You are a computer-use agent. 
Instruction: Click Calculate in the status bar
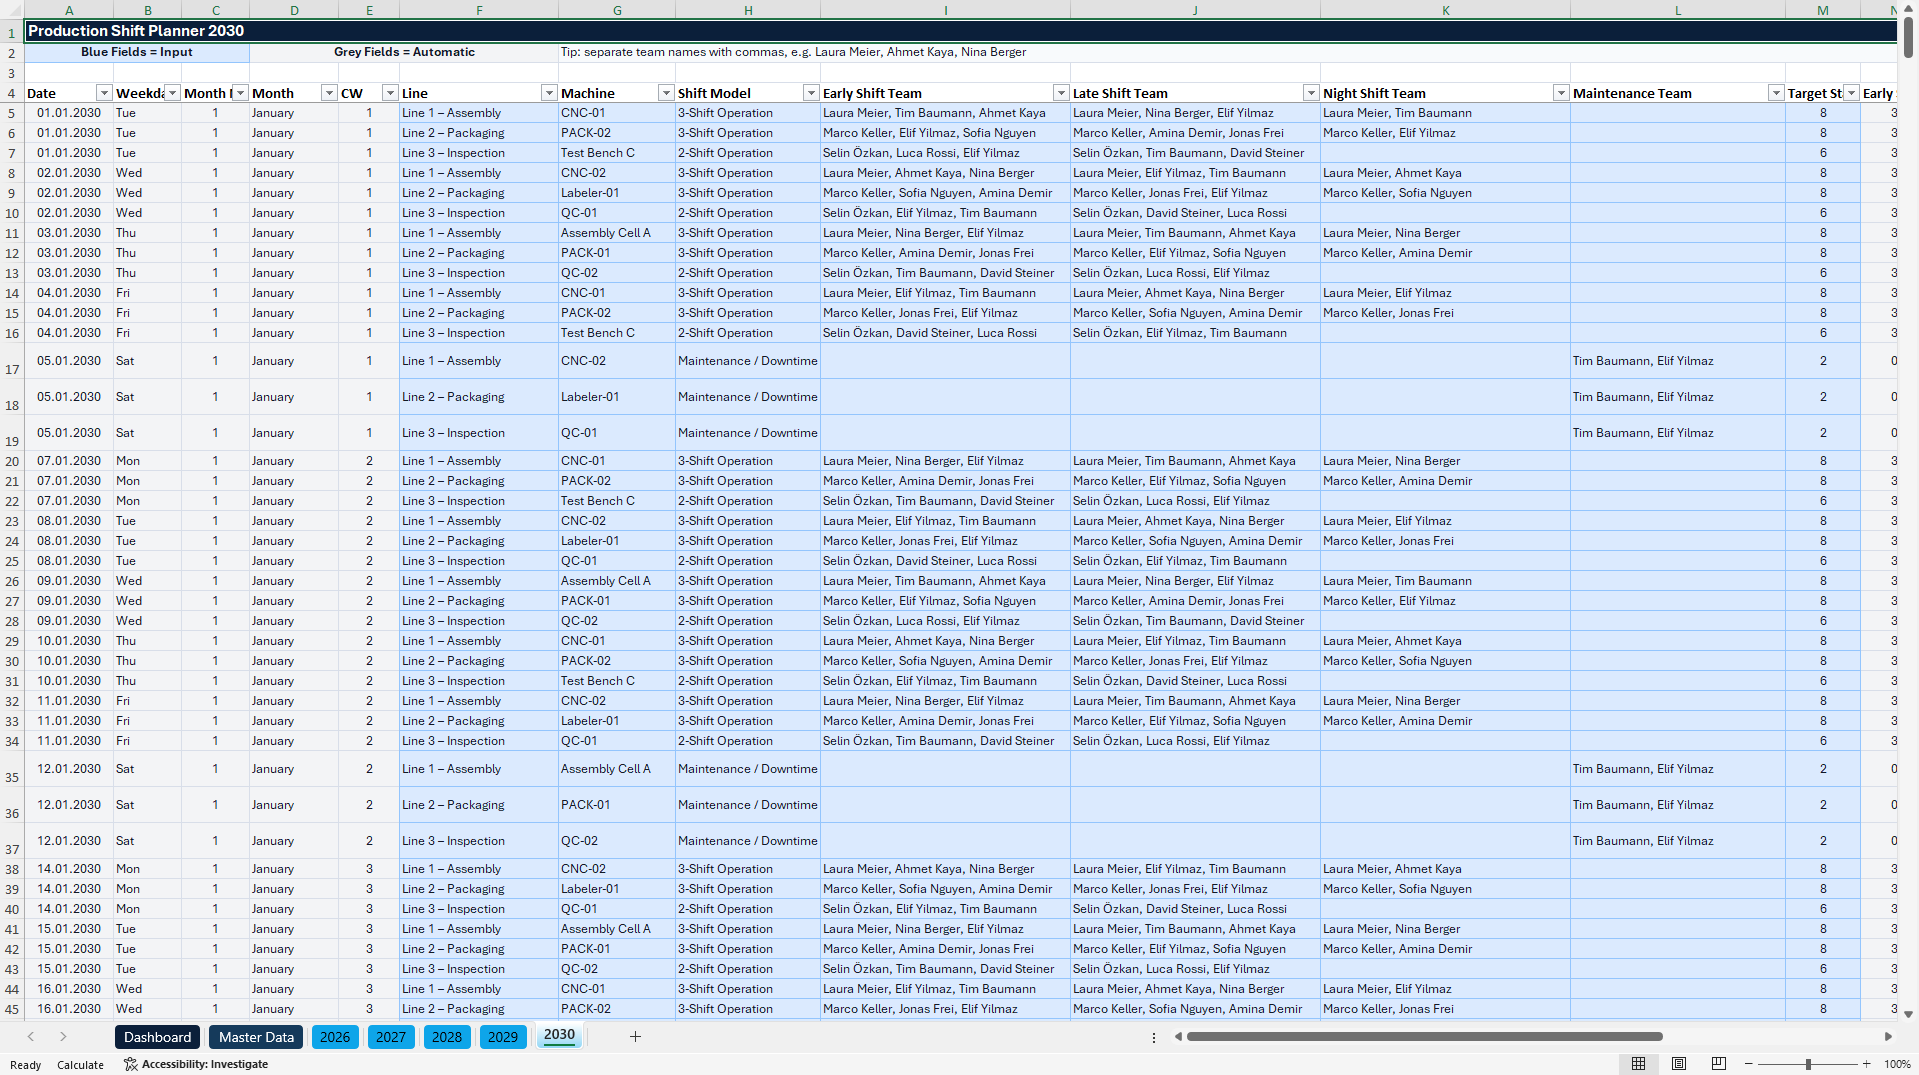[80, 1065]
